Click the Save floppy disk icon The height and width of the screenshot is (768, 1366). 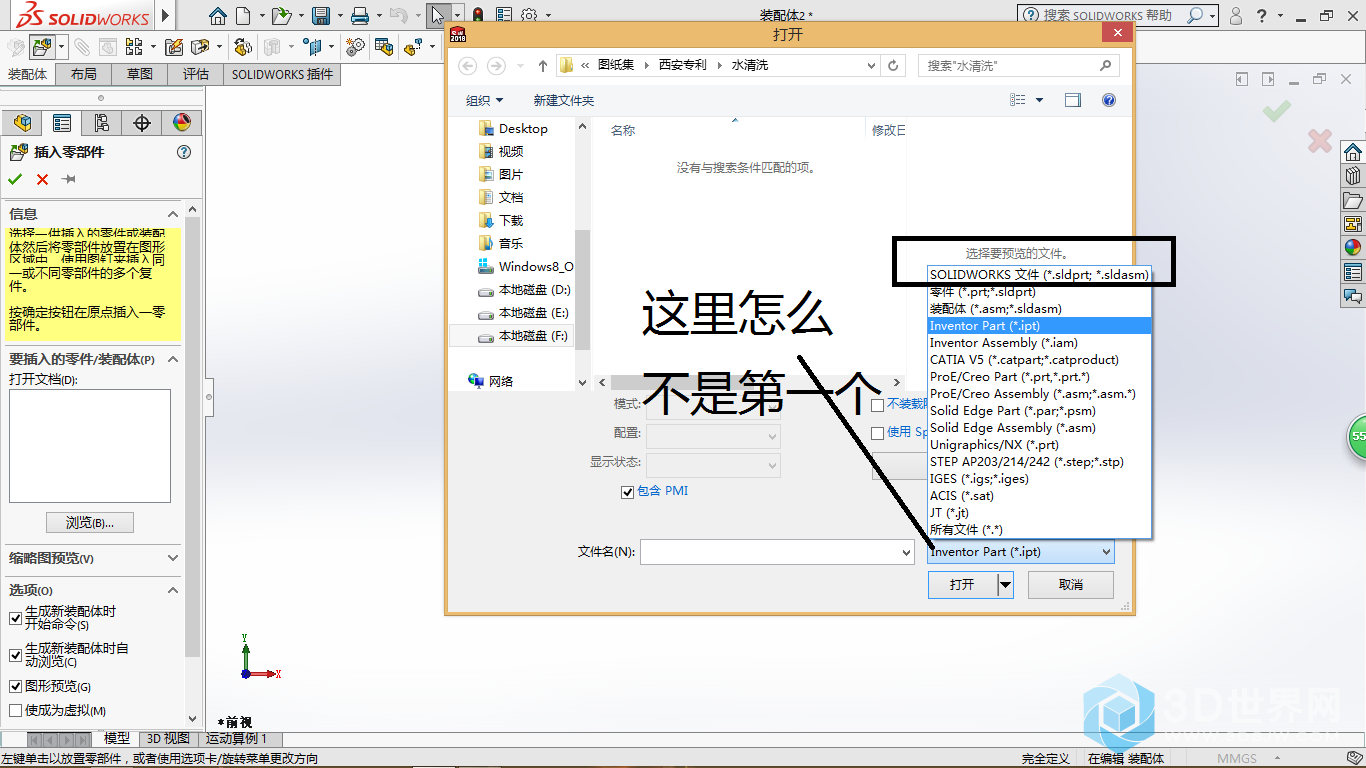(x=321, y=15)
